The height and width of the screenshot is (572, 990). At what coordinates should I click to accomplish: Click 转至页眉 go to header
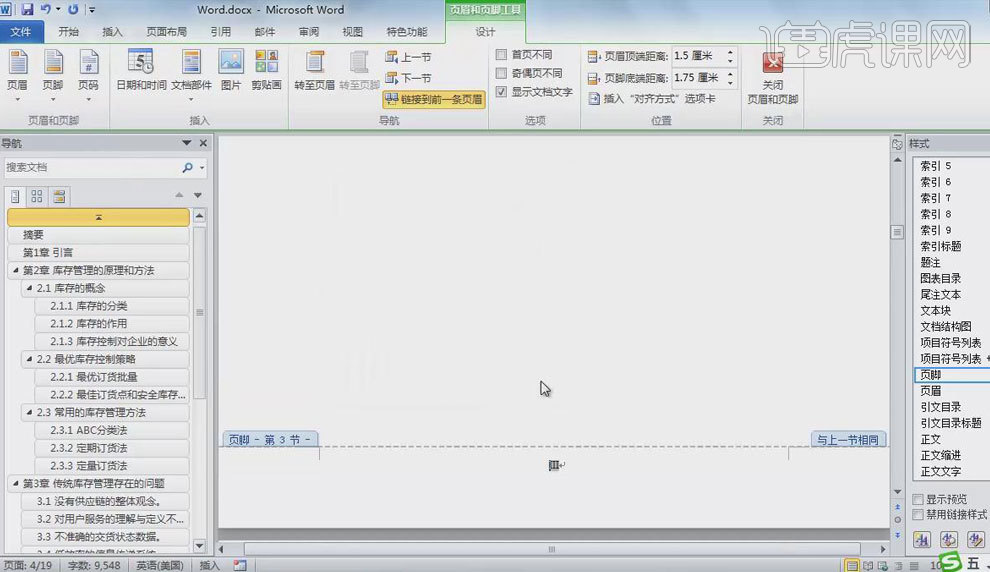tap(314, 71)
